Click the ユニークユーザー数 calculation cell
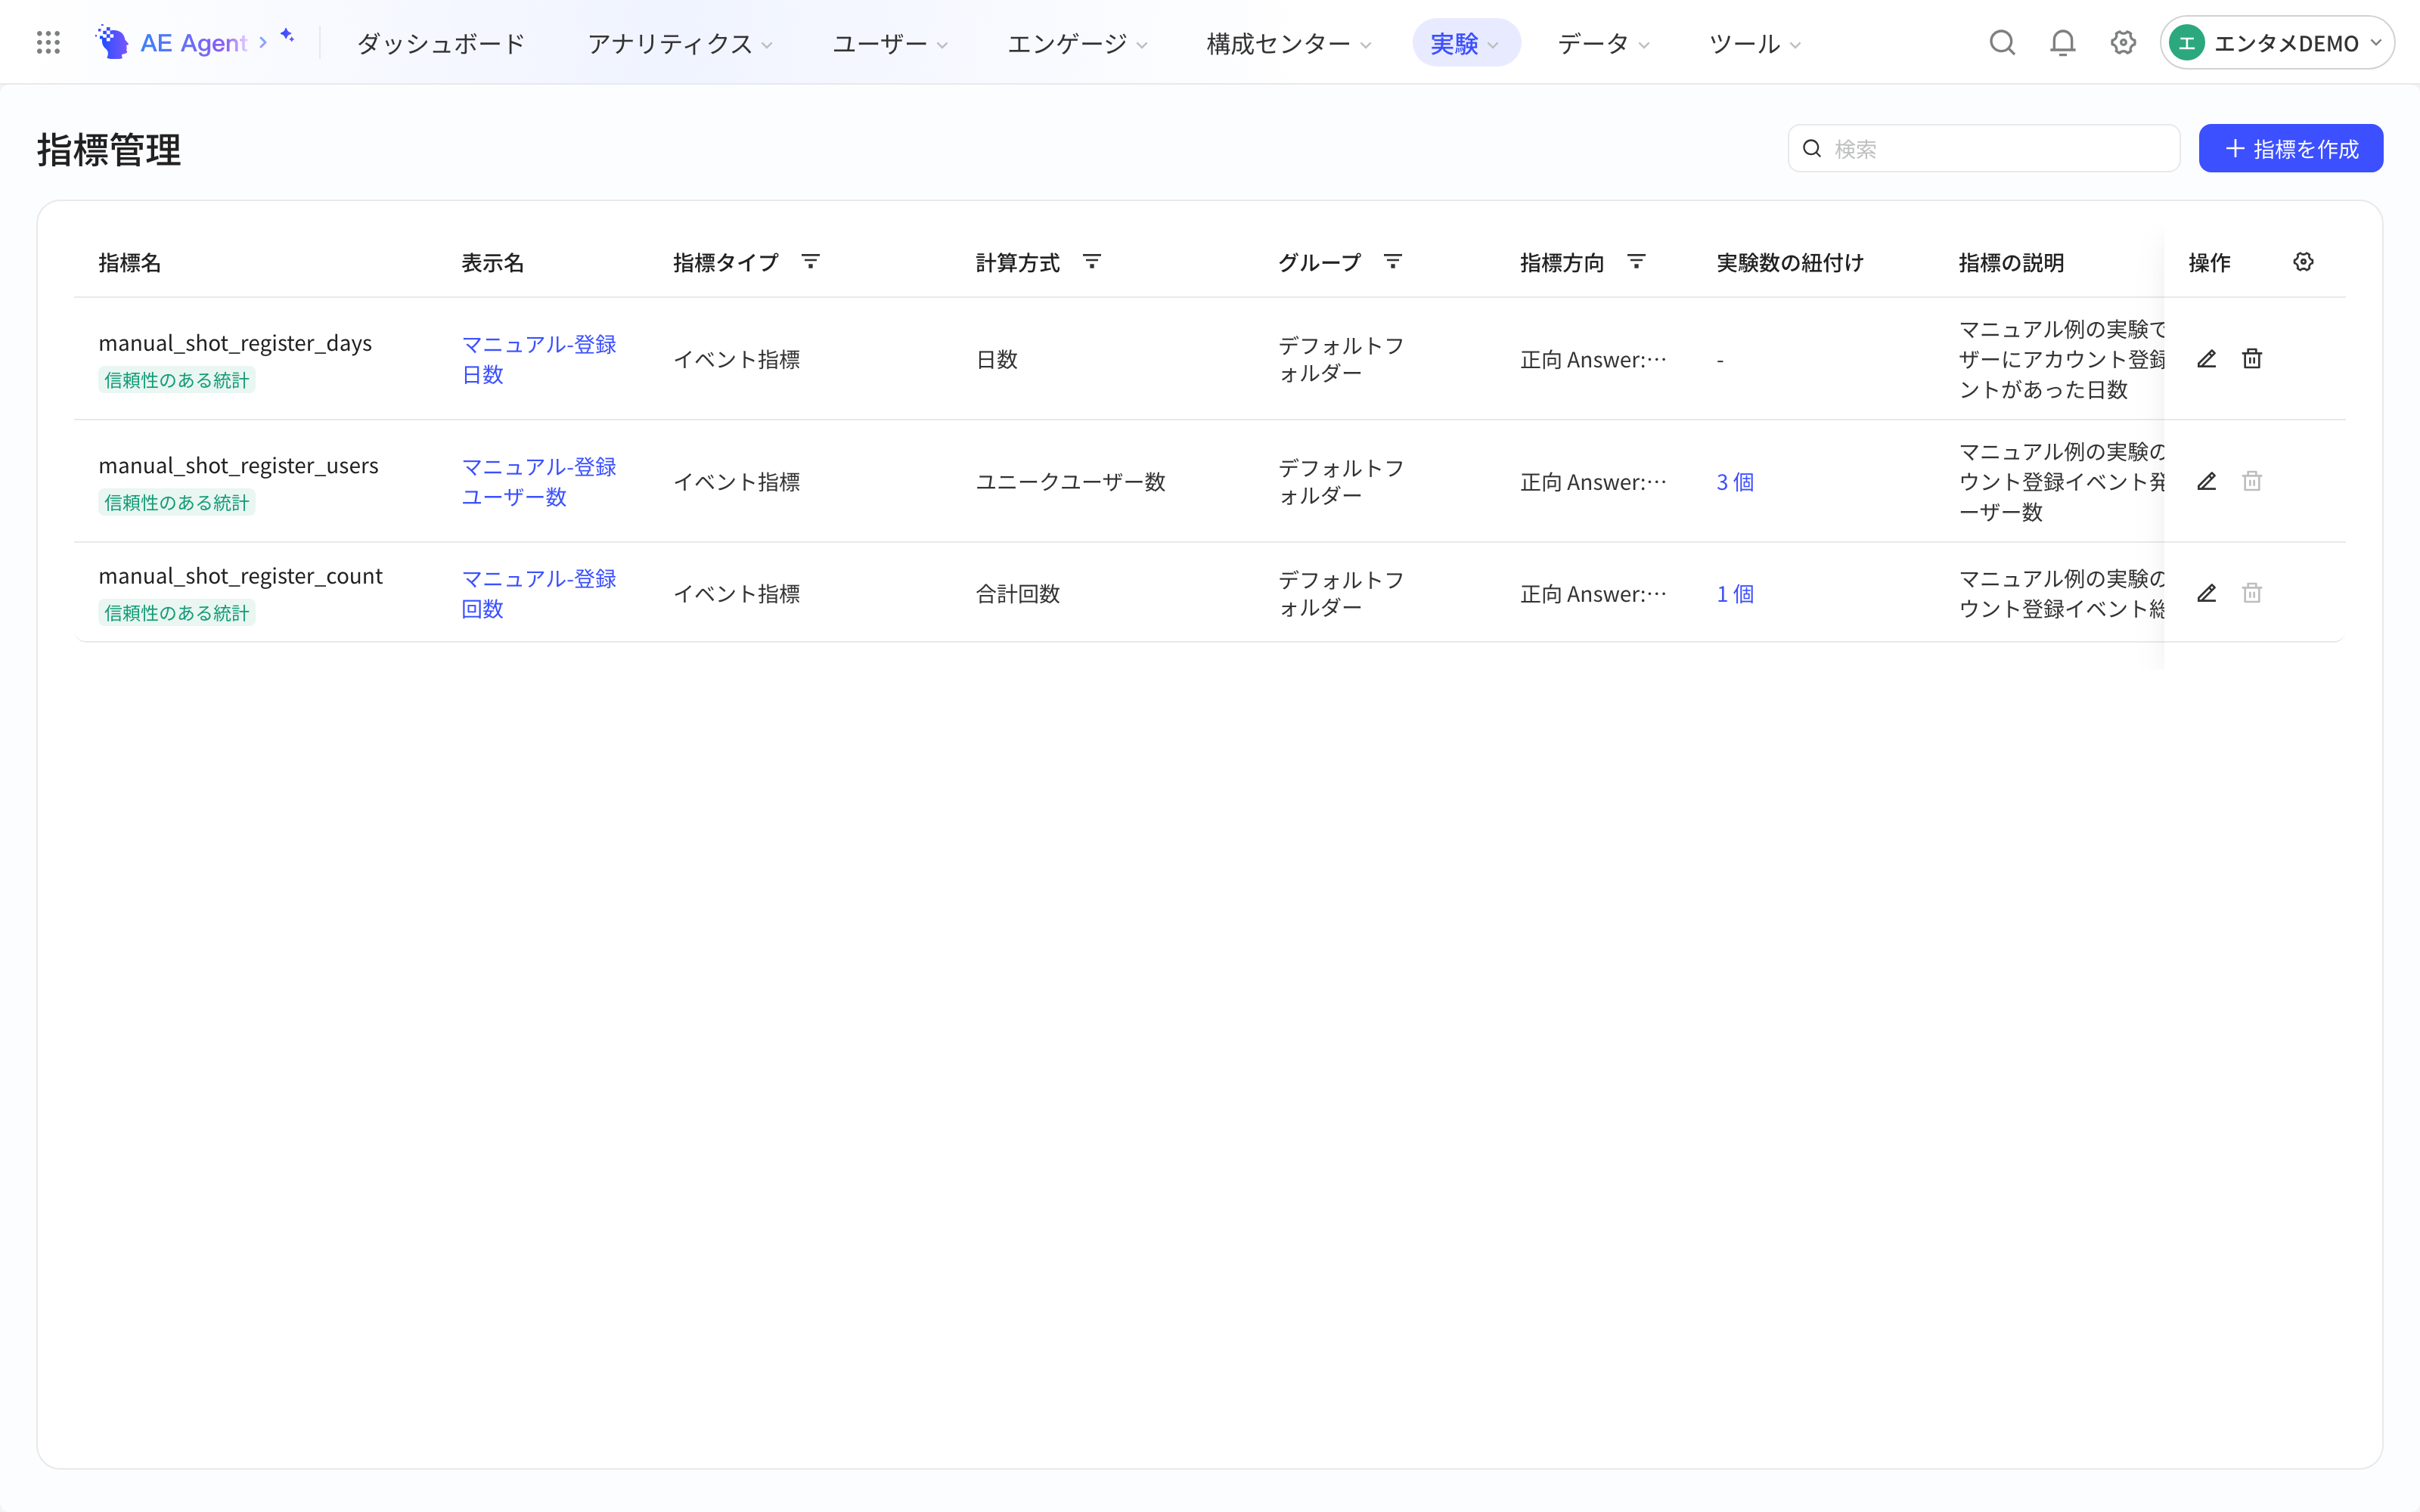2420x1512 pixels. click(x=1071, y=482)
